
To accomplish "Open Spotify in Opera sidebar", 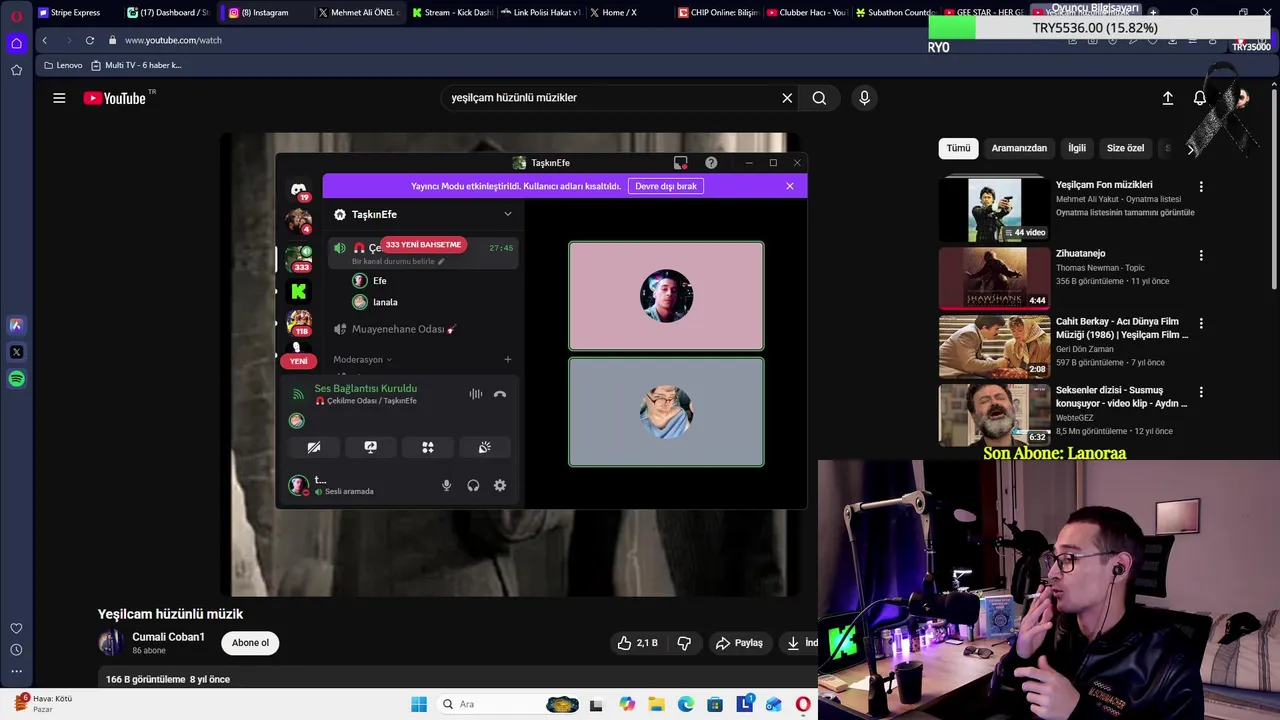I will click(16, 379).
